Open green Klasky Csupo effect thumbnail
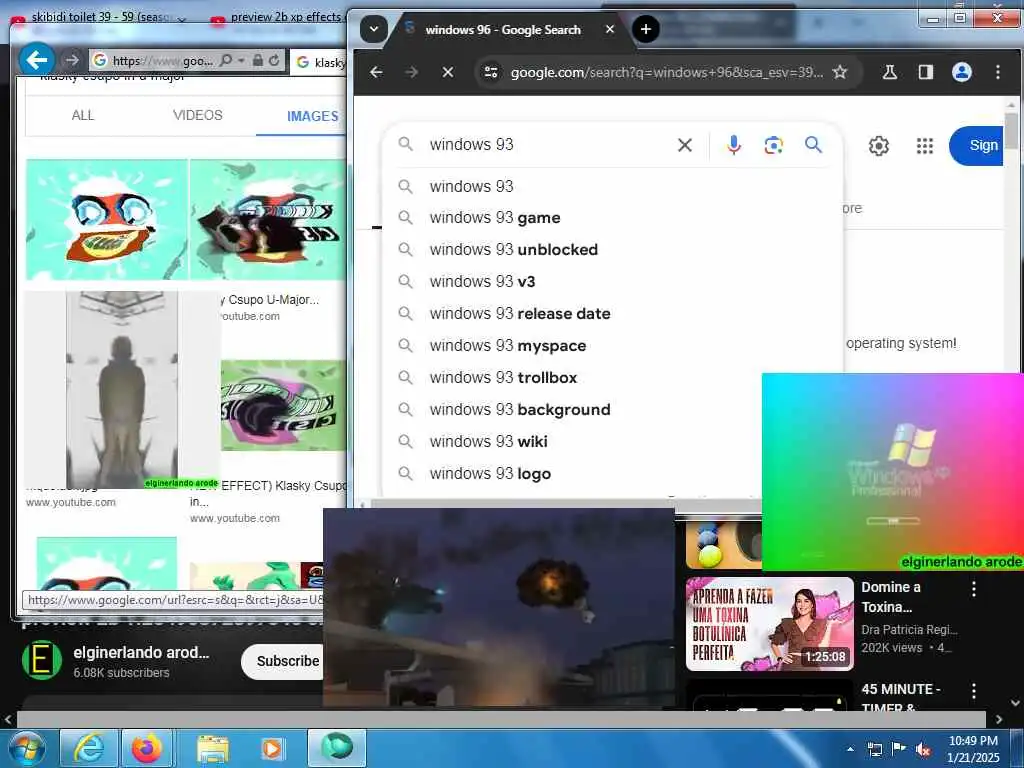This screenshot has height=768, width=1024. (x=283, y=405)
